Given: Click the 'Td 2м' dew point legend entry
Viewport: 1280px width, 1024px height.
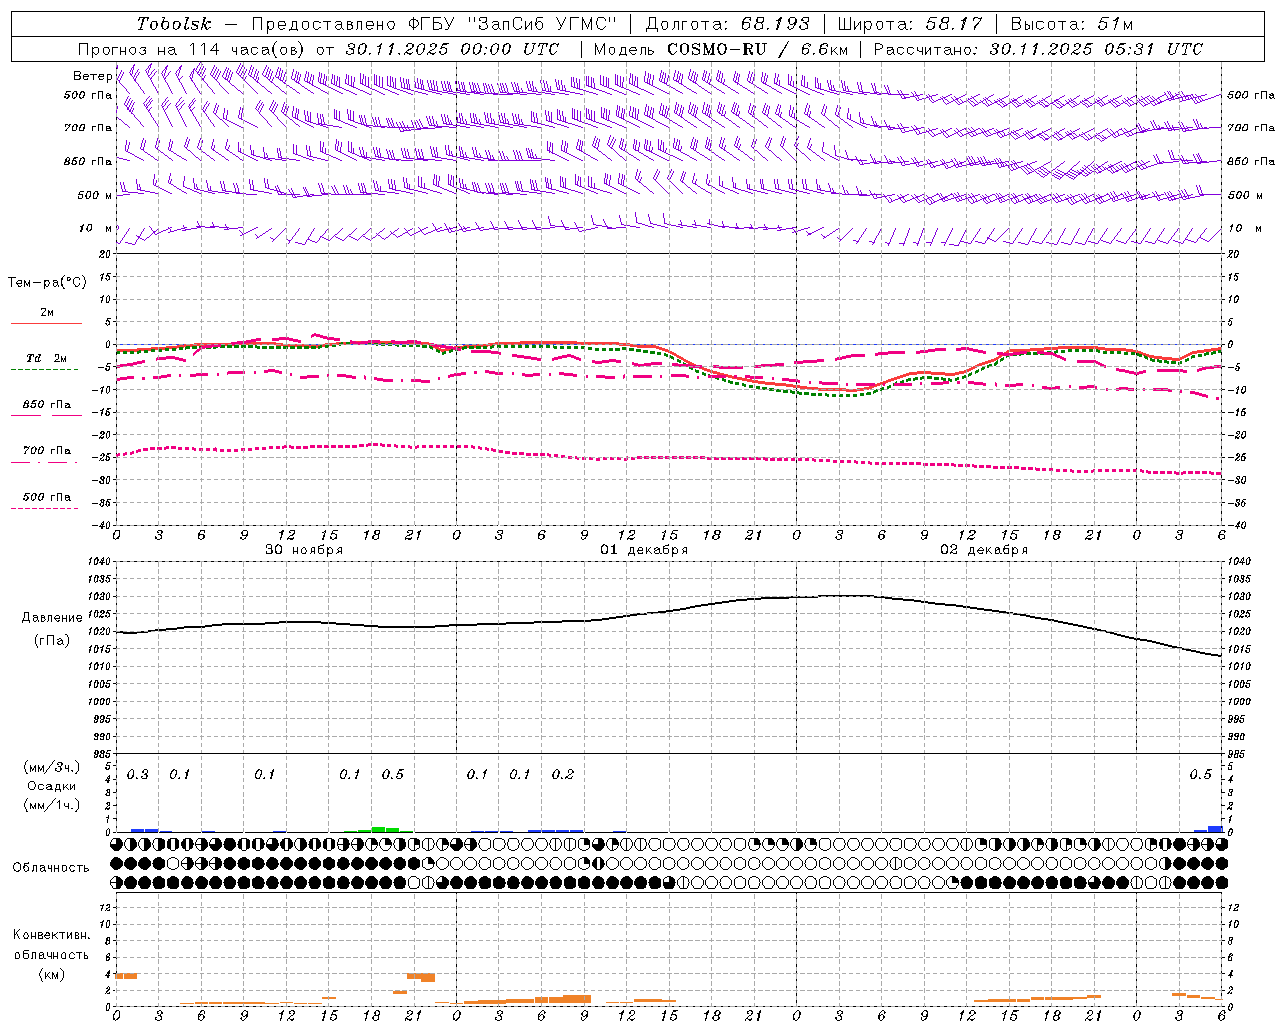Looking at the screenshot, I should (46, 358).
